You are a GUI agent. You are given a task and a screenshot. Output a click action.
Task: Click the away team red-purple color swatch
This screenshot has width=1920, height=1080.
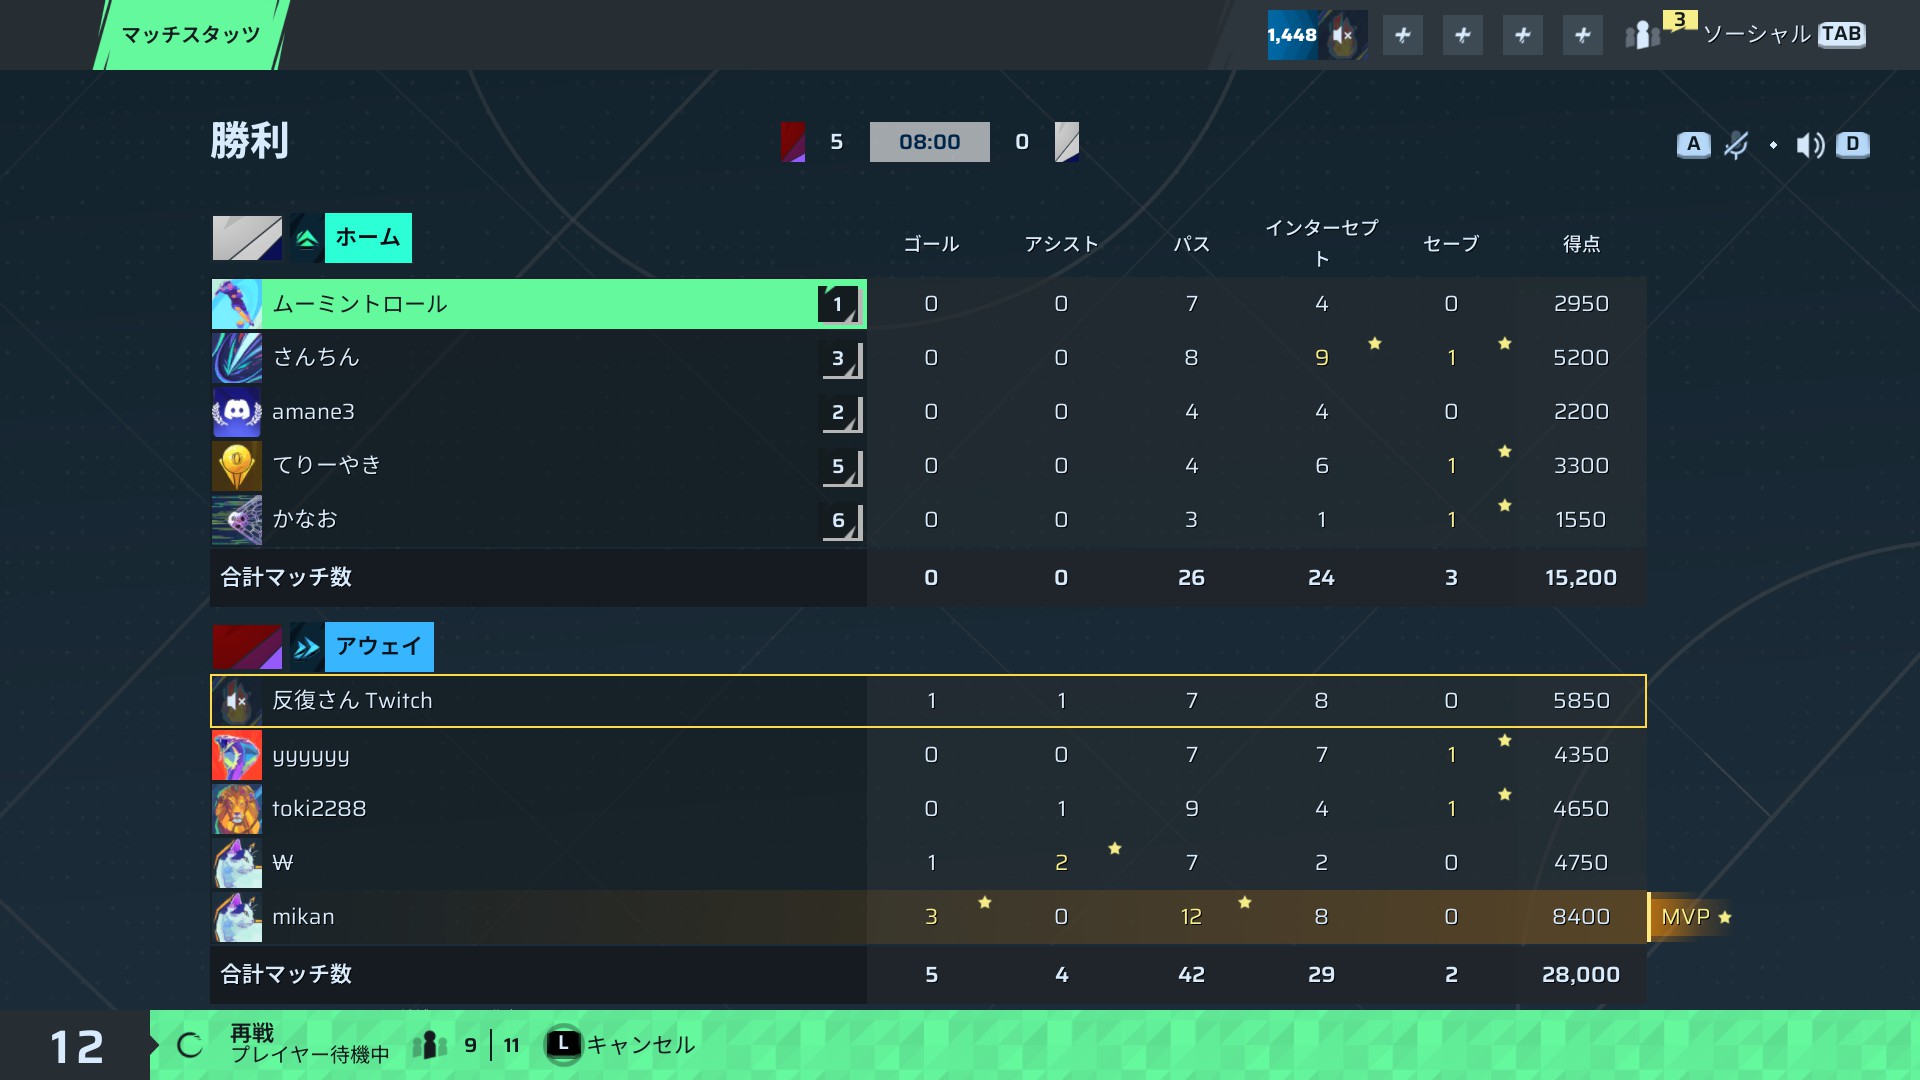(x=247, y=647)
